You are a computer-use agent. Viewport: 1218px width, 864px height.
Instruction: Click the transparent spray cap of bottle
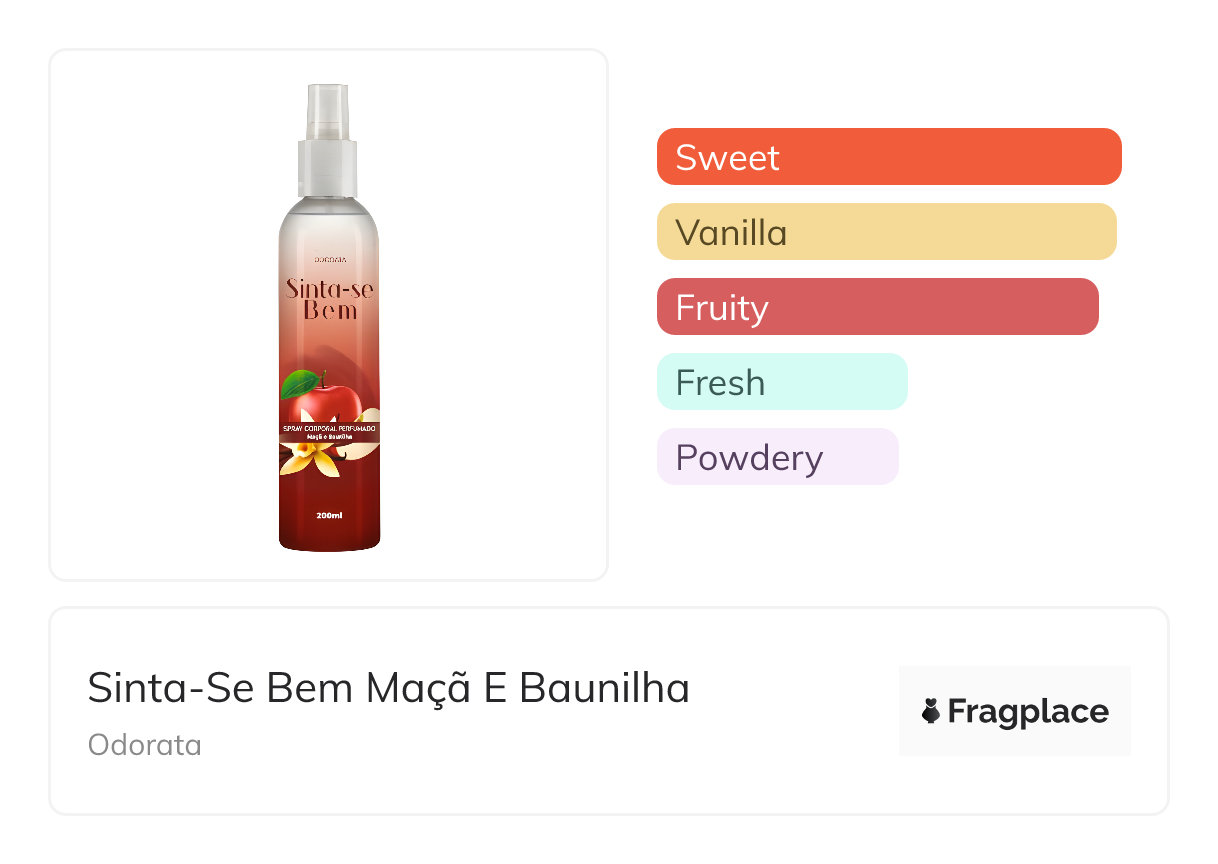328,140
